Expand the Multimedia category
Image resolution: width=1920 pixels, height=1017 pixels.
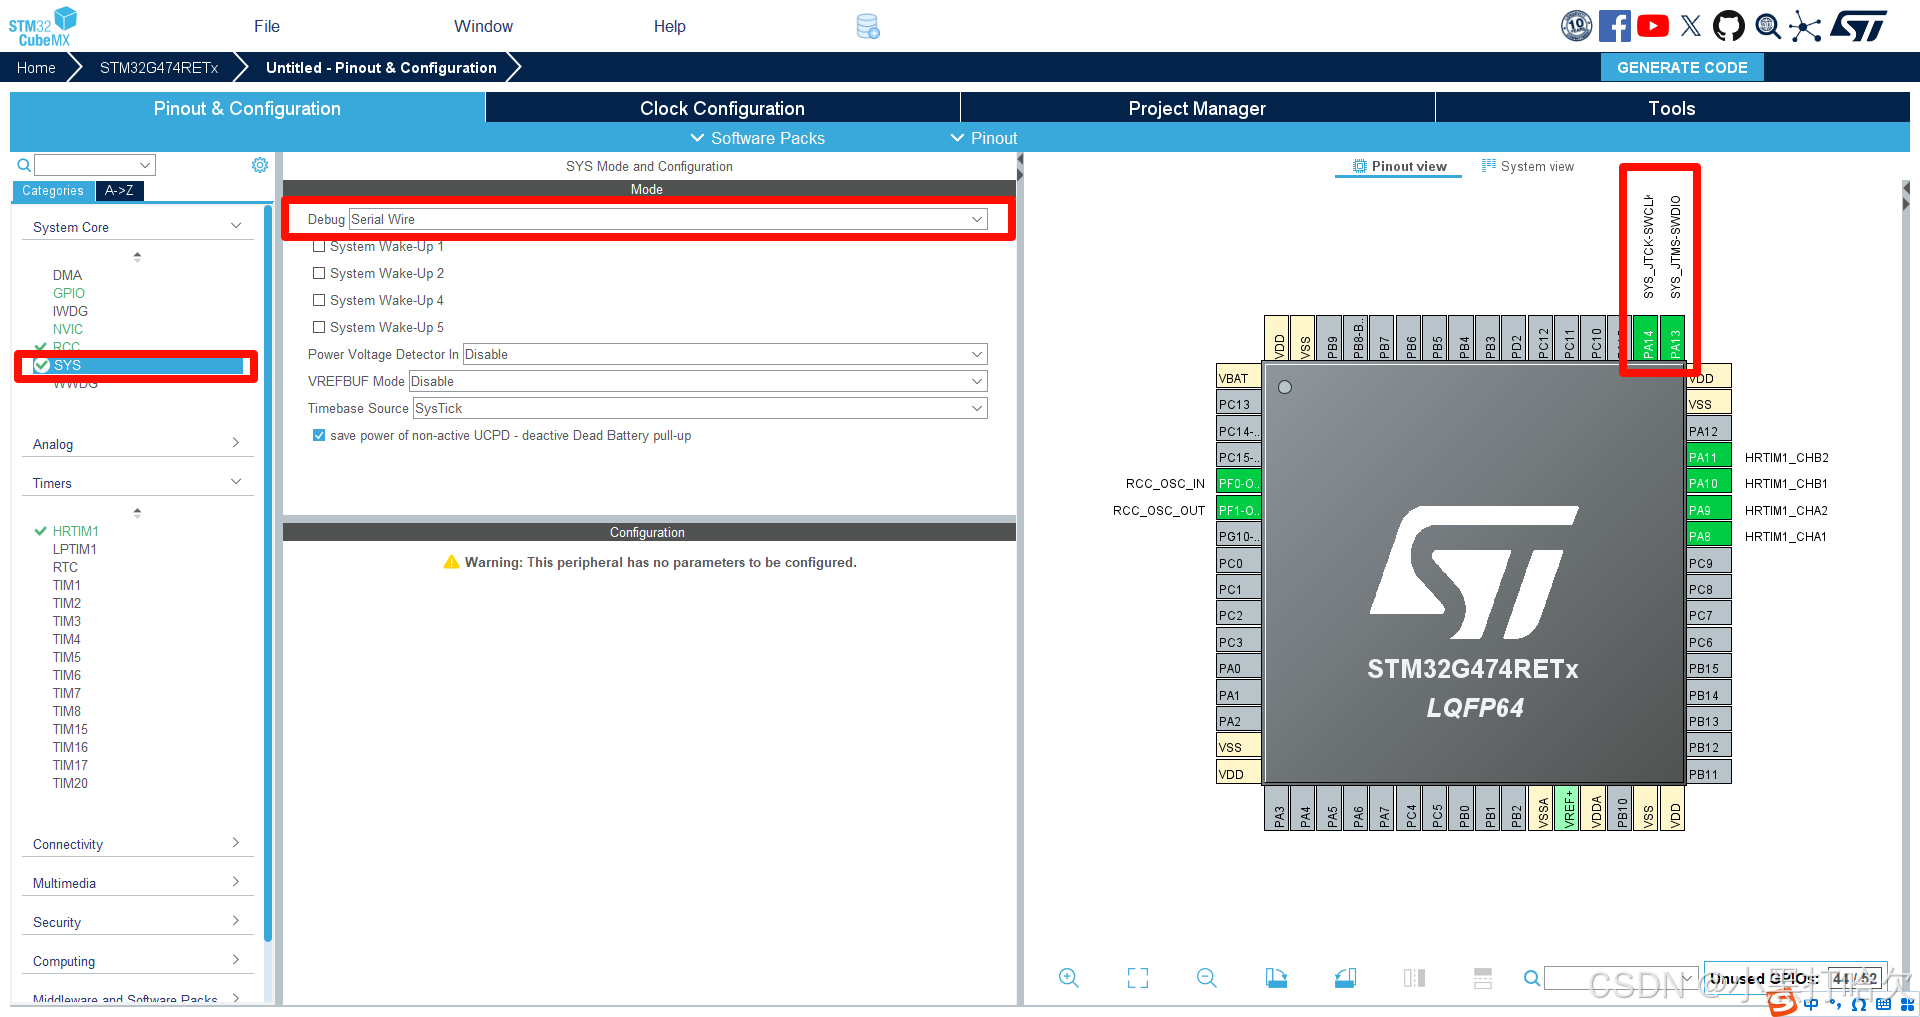pos(137,883)
